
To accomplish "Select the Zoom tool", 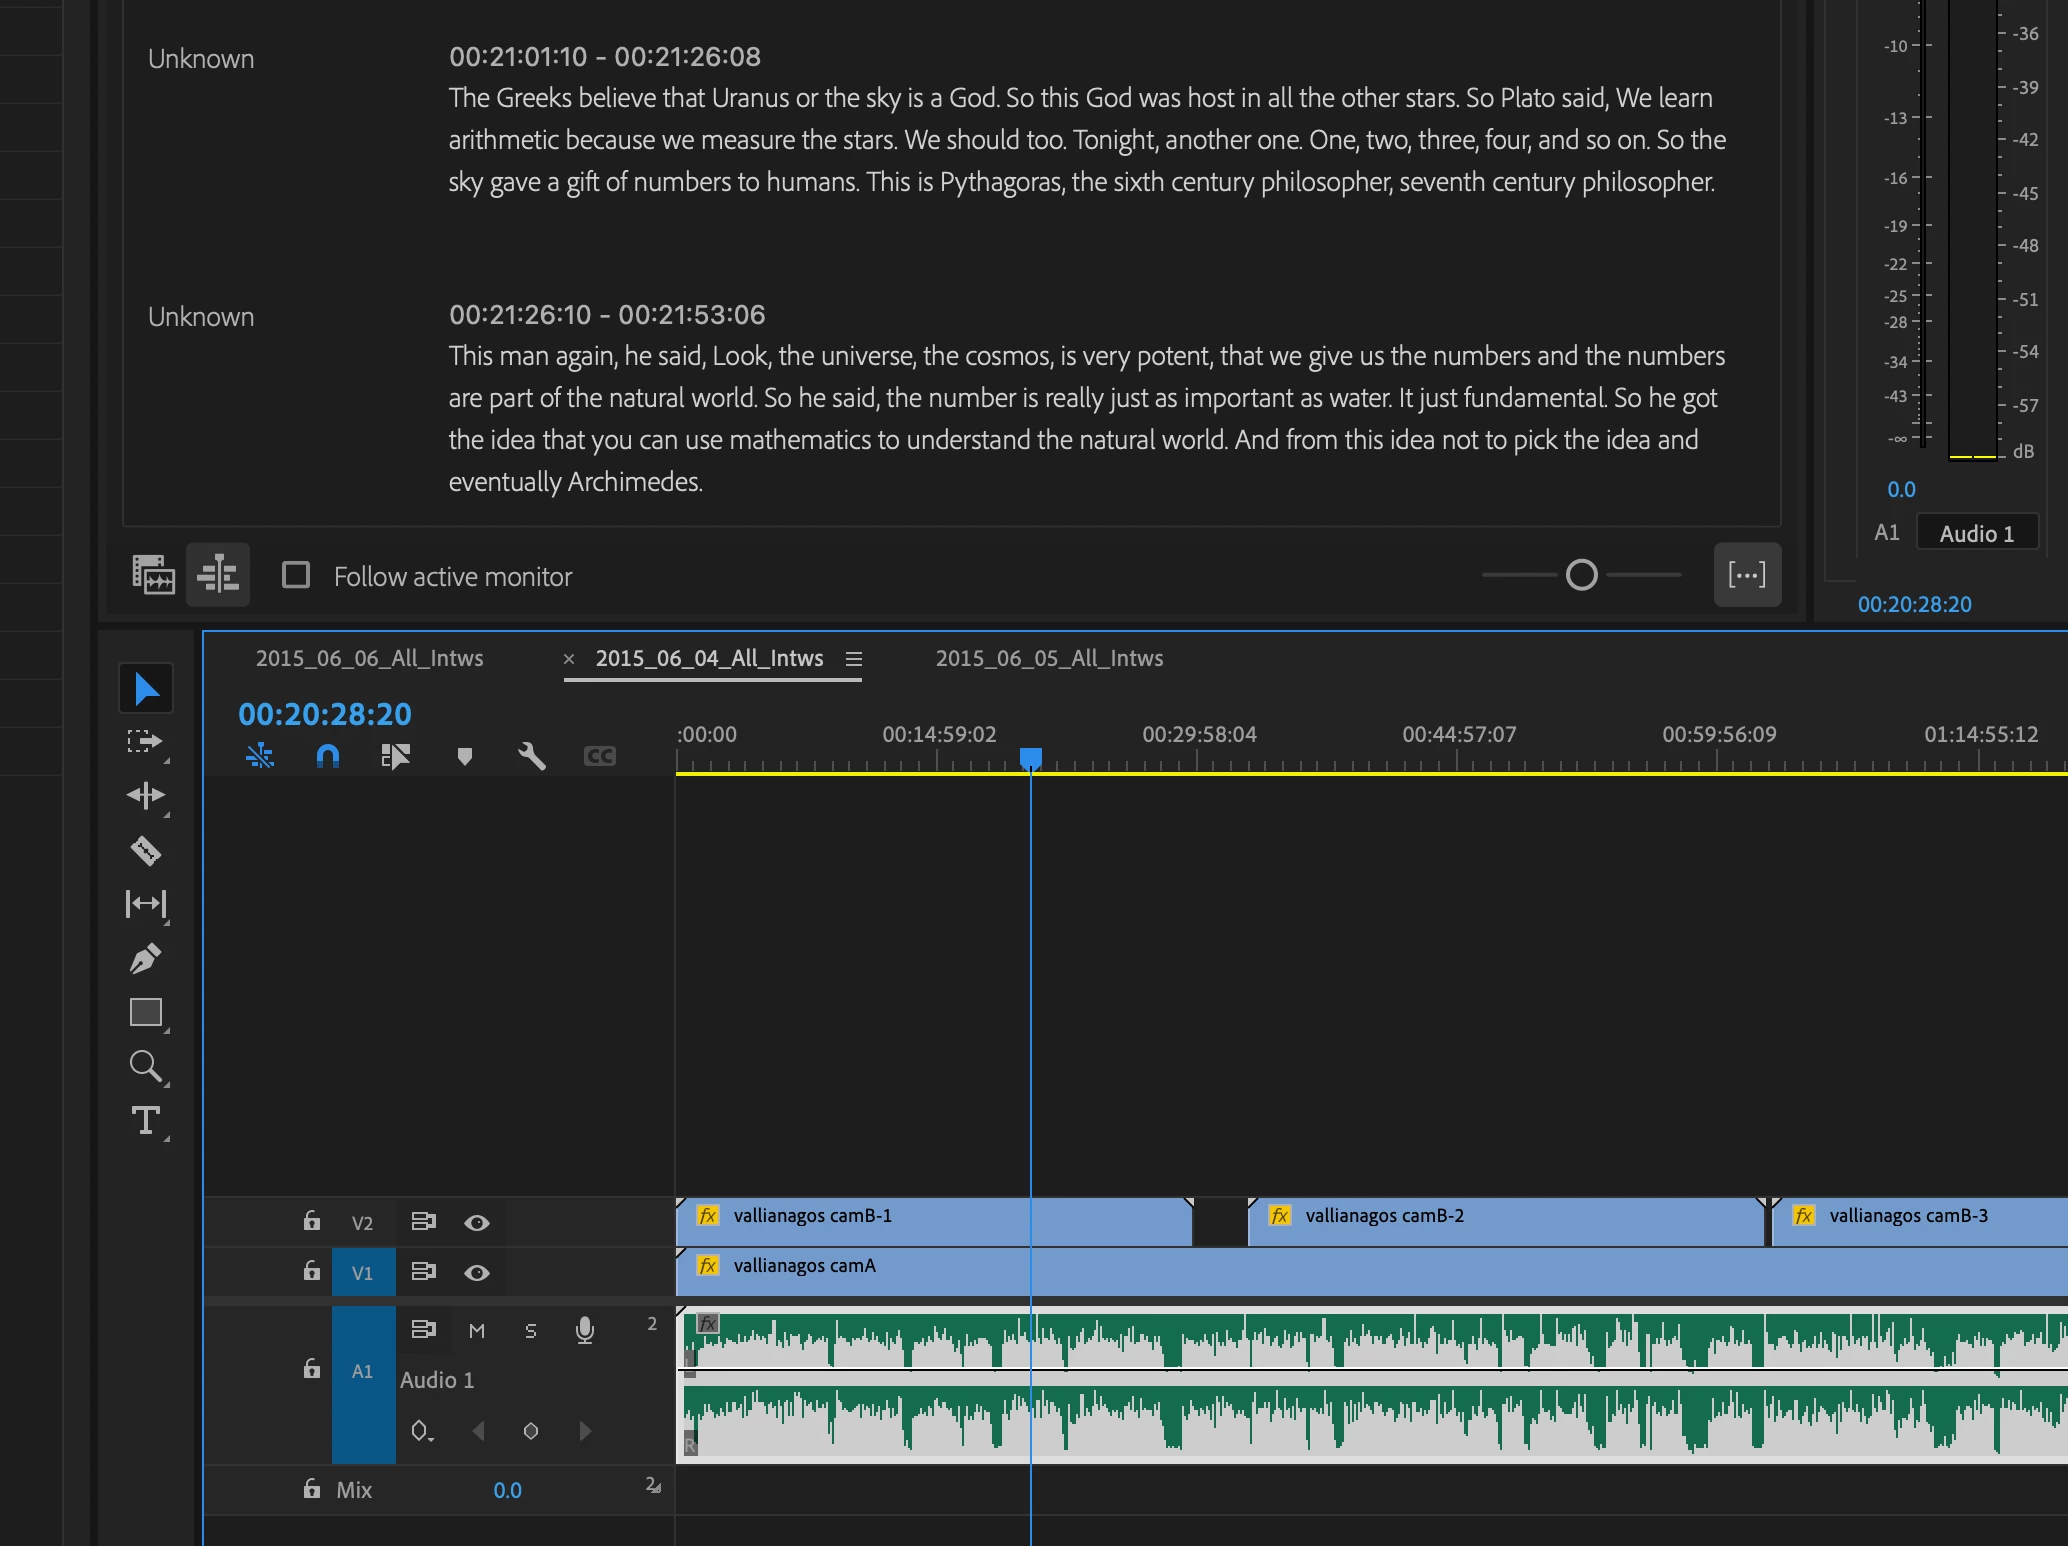I will coord(146,1066).
